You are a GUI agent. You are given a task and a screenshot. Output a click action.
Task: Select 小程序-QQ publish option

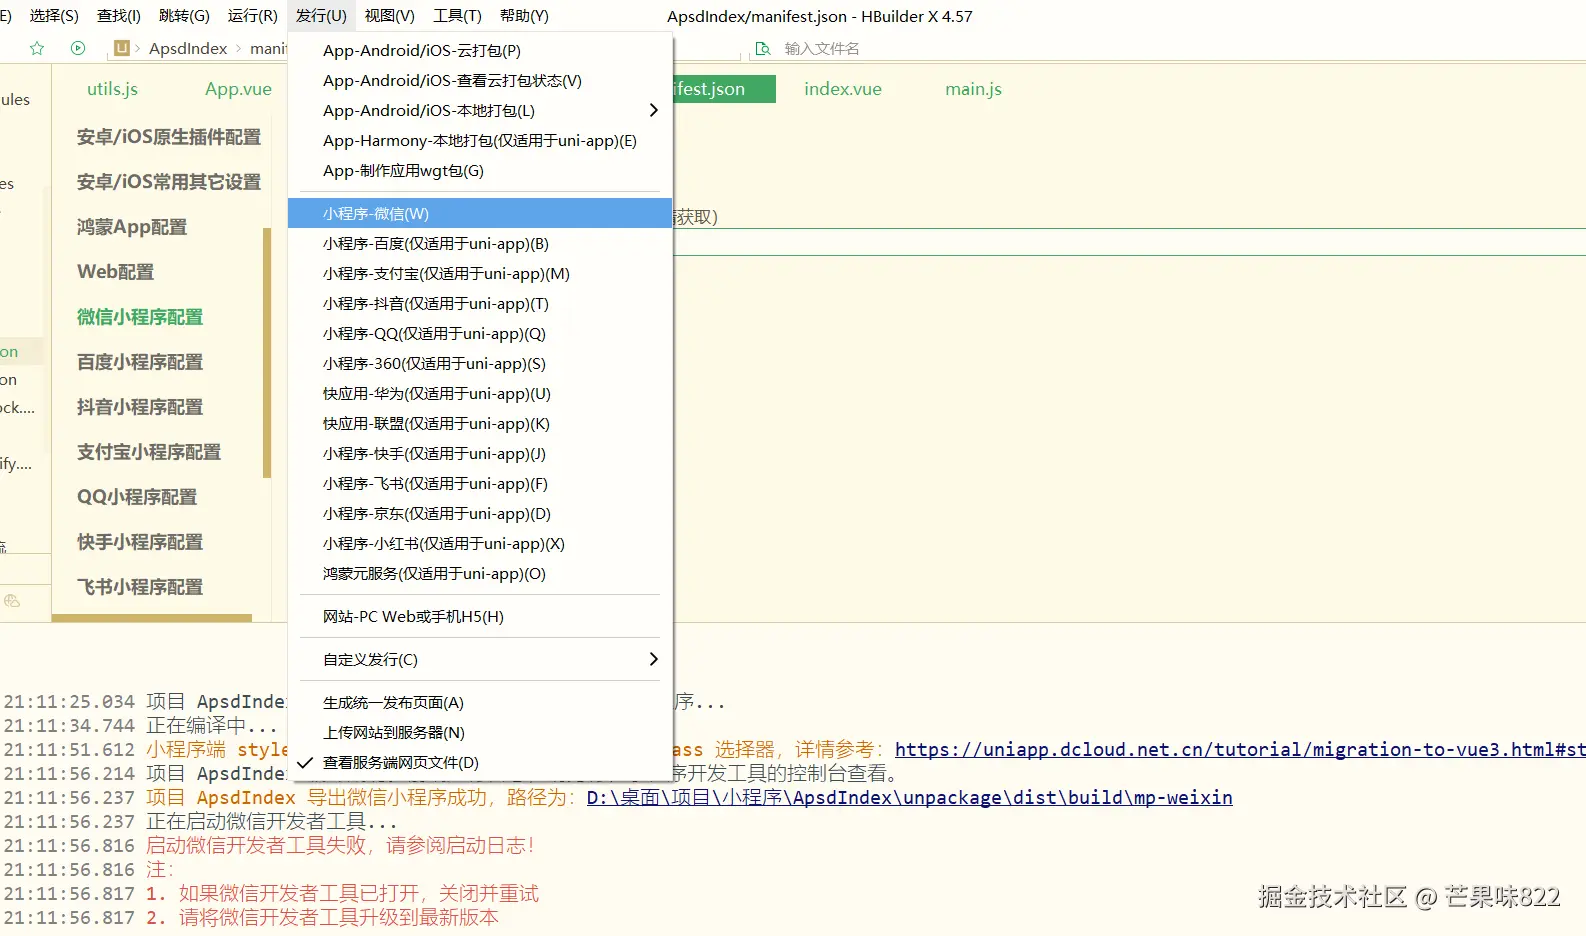[x=480, y=333]
